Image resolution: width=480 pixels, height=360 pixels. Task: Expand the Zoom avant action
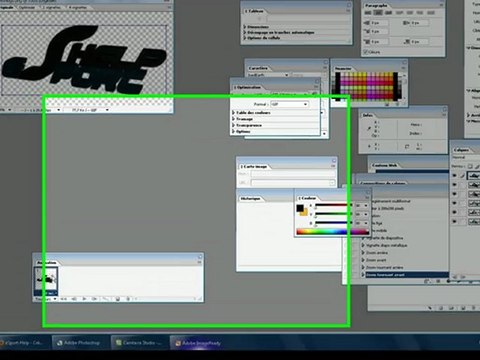tap(363, 260)
